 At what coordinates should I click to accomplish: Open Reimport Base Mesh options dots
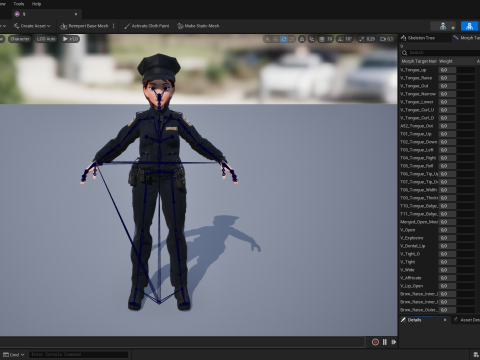114,26
